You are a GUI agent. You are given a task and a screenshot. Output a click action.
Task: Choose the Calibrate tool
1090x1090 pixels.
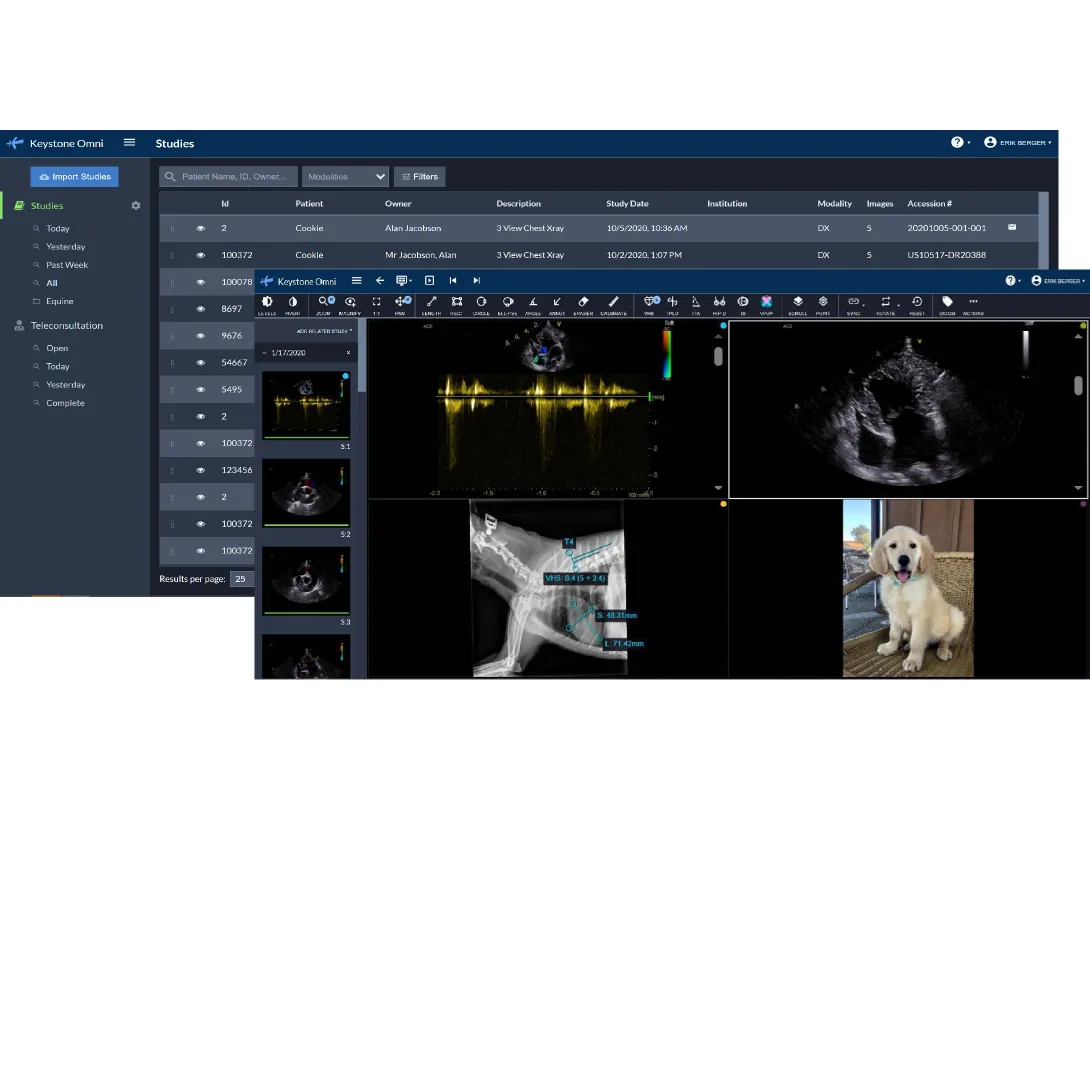[613, 302]
